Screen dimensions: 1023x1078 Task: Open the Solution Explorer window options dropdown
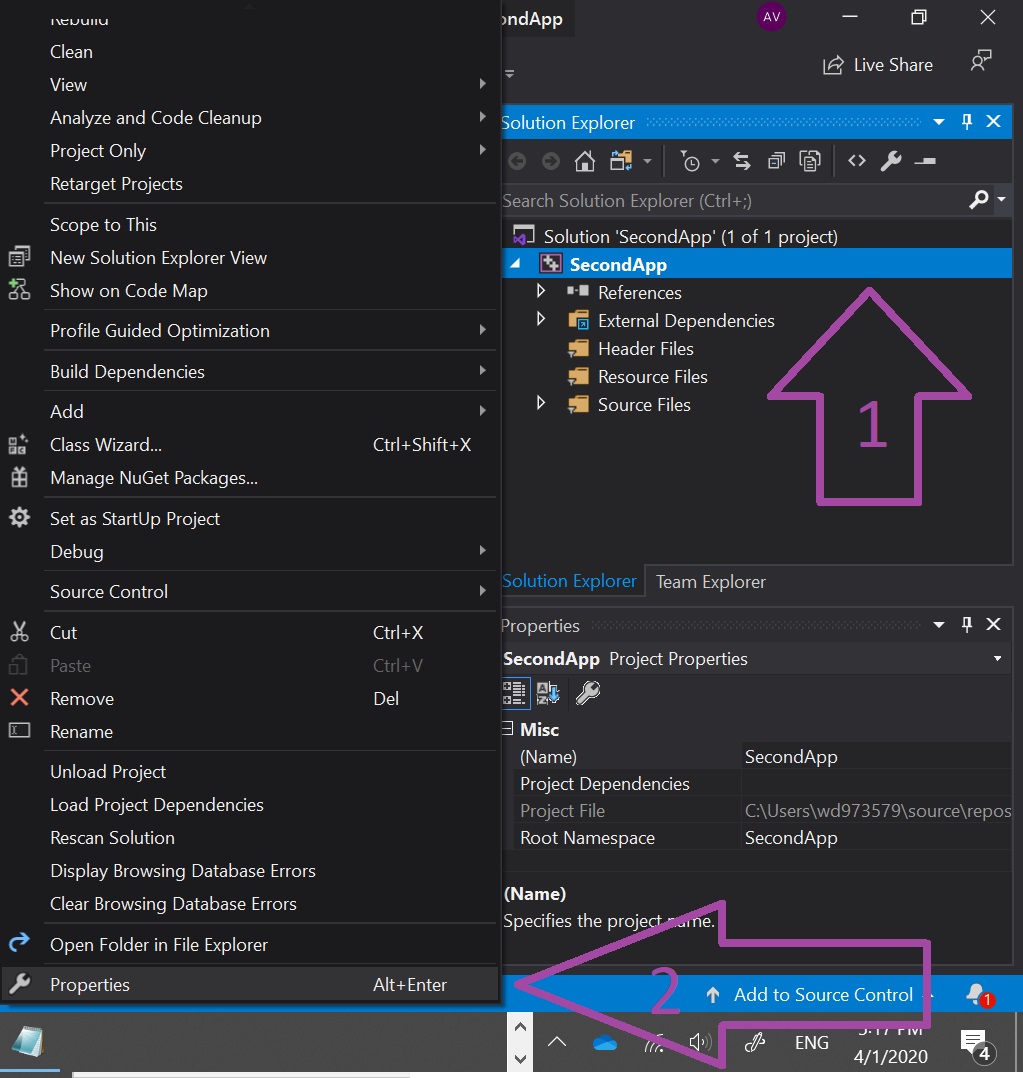pos(938,122)
